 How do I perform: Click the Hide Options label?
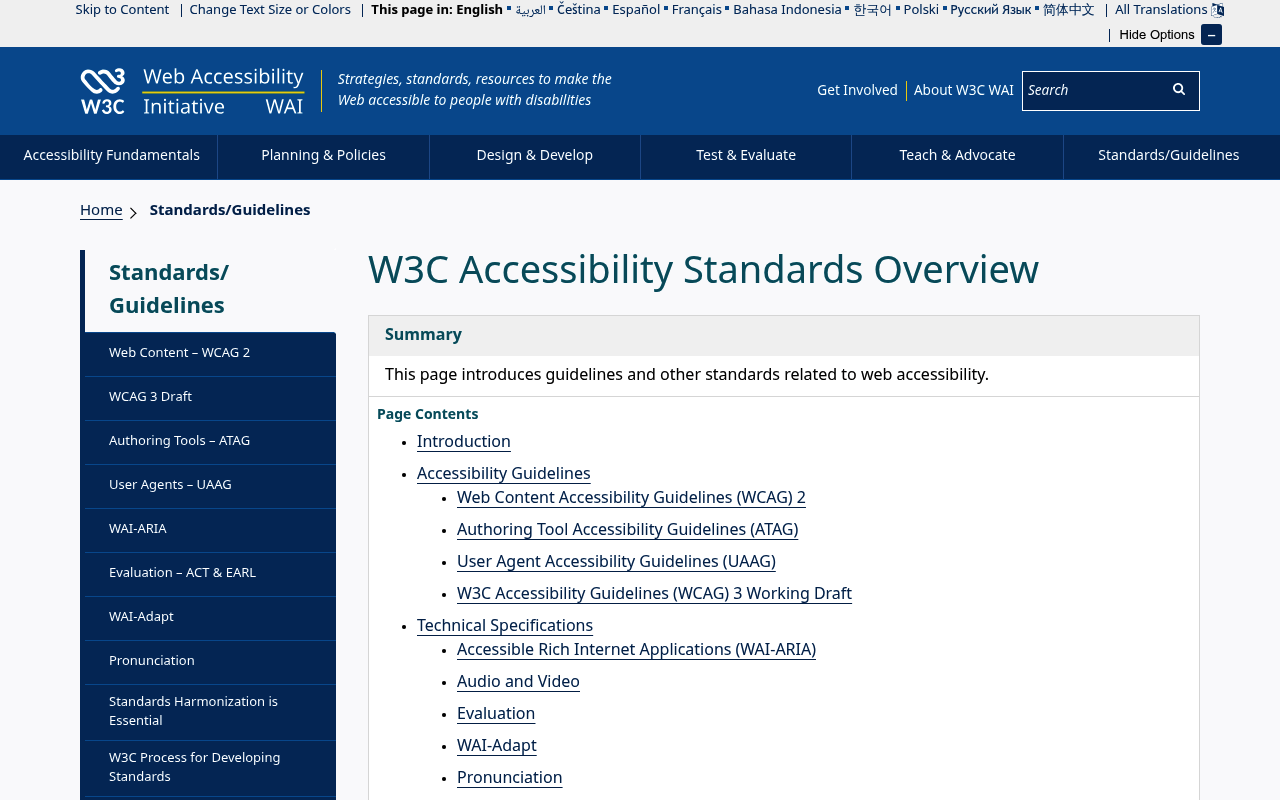pos(1157,35)
